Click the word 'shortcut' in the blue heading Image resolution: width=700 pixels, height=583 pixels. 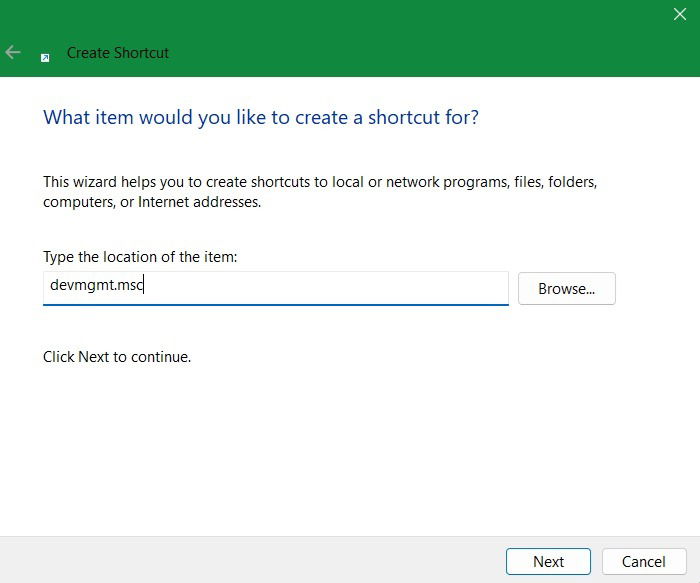[x=402, y=117]
